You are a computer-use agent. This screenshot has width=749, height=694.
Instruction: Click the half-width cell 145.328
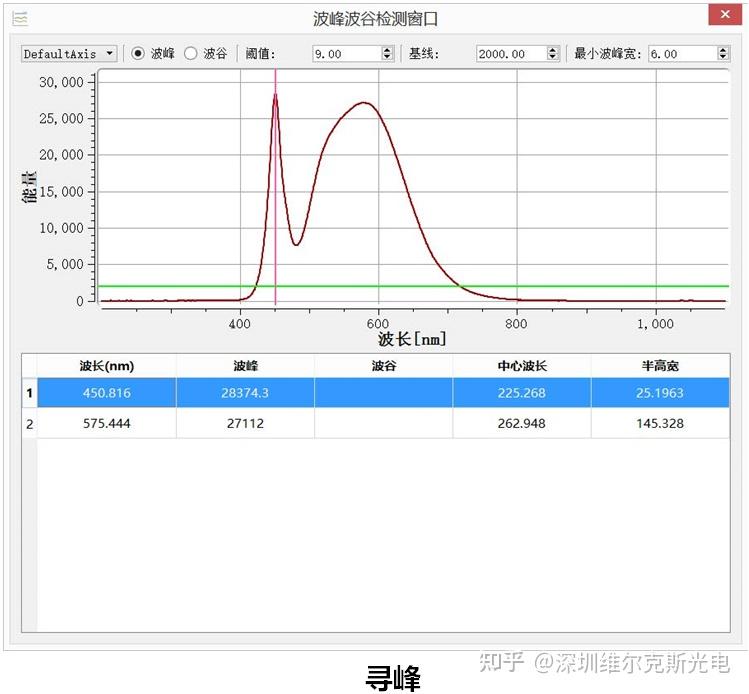(660, 423)
